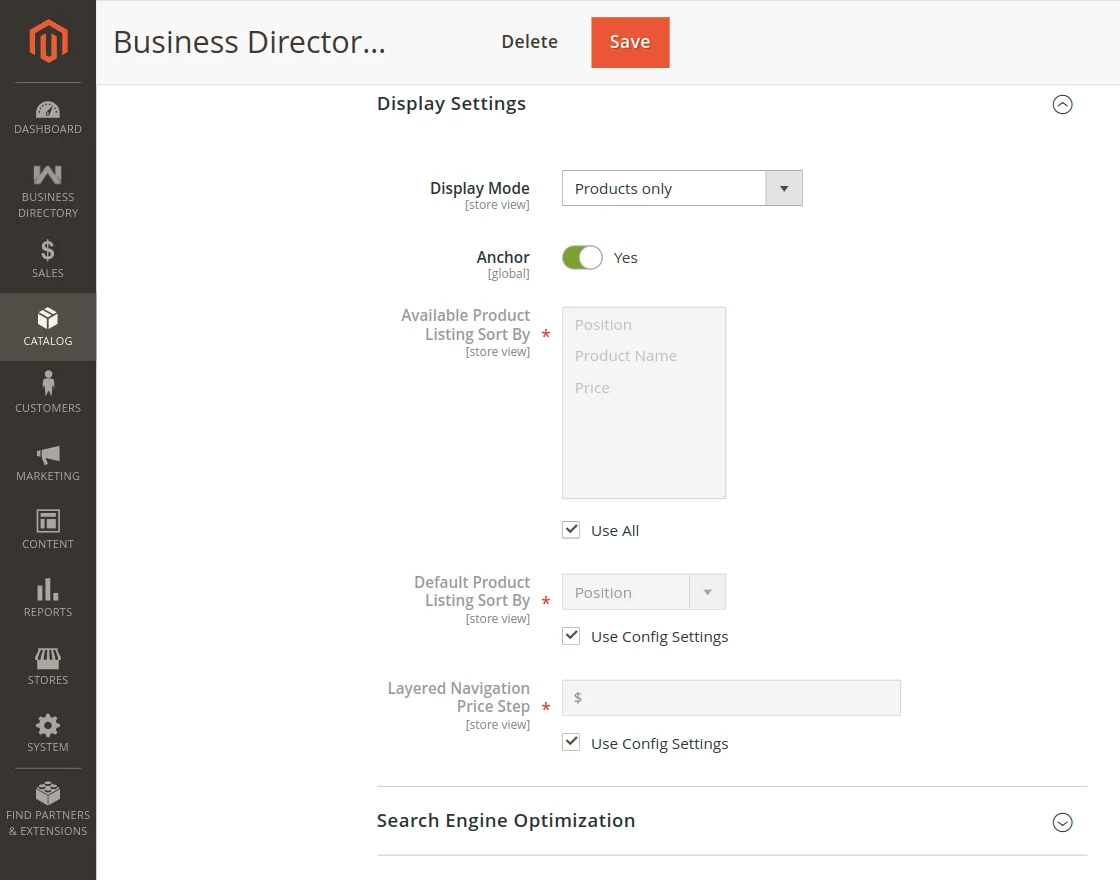Screen dimensions: 1120x880
Task: Click the Magento logo icon
Action: pos(47,41)
